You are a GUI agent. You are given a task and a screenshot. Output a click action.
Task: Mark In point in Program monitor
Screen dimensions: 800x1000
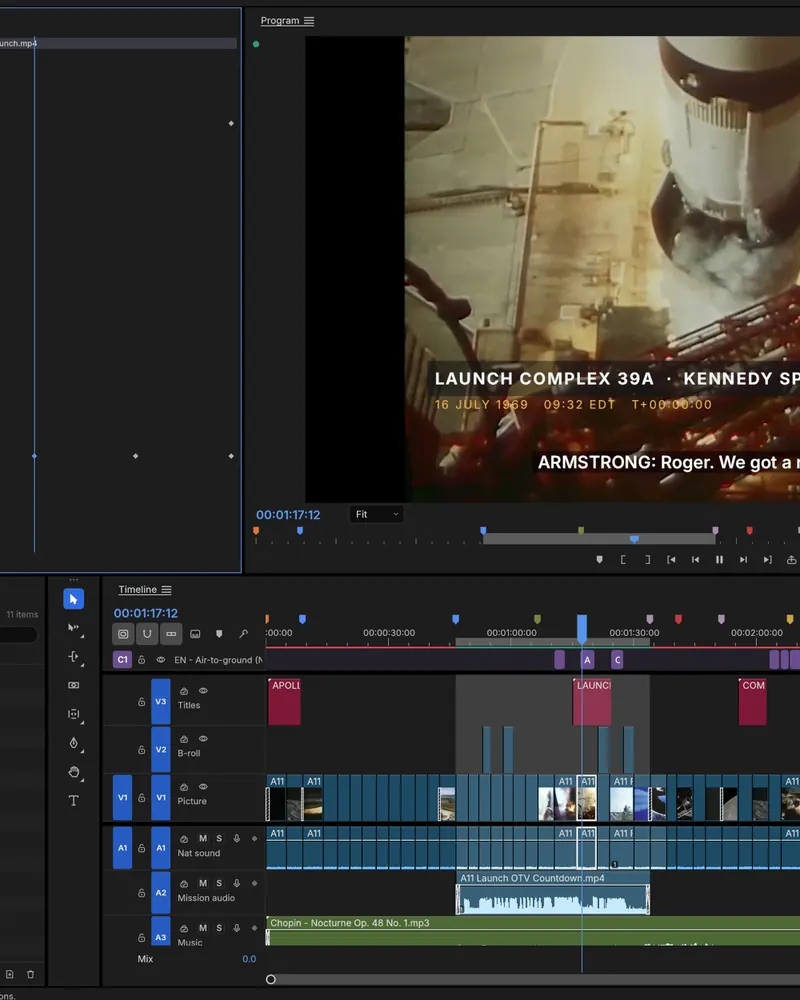coord(623,559)
